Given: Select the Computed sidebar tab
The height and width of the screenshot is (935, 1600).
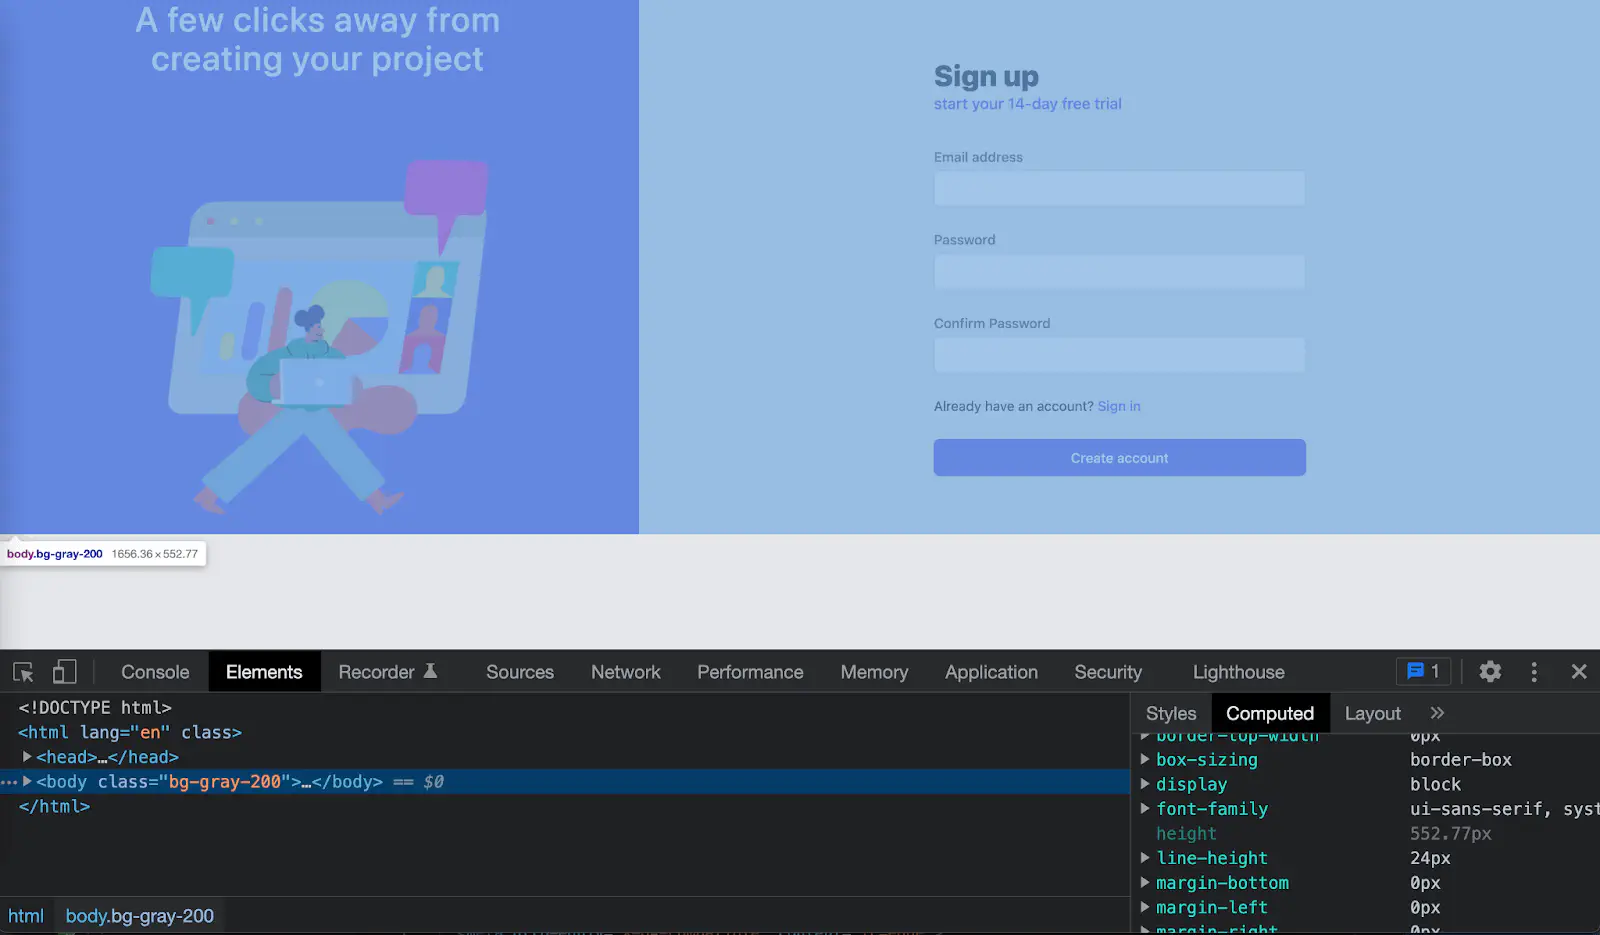Looking at the screenshot, I should [x=1270, y=713].
